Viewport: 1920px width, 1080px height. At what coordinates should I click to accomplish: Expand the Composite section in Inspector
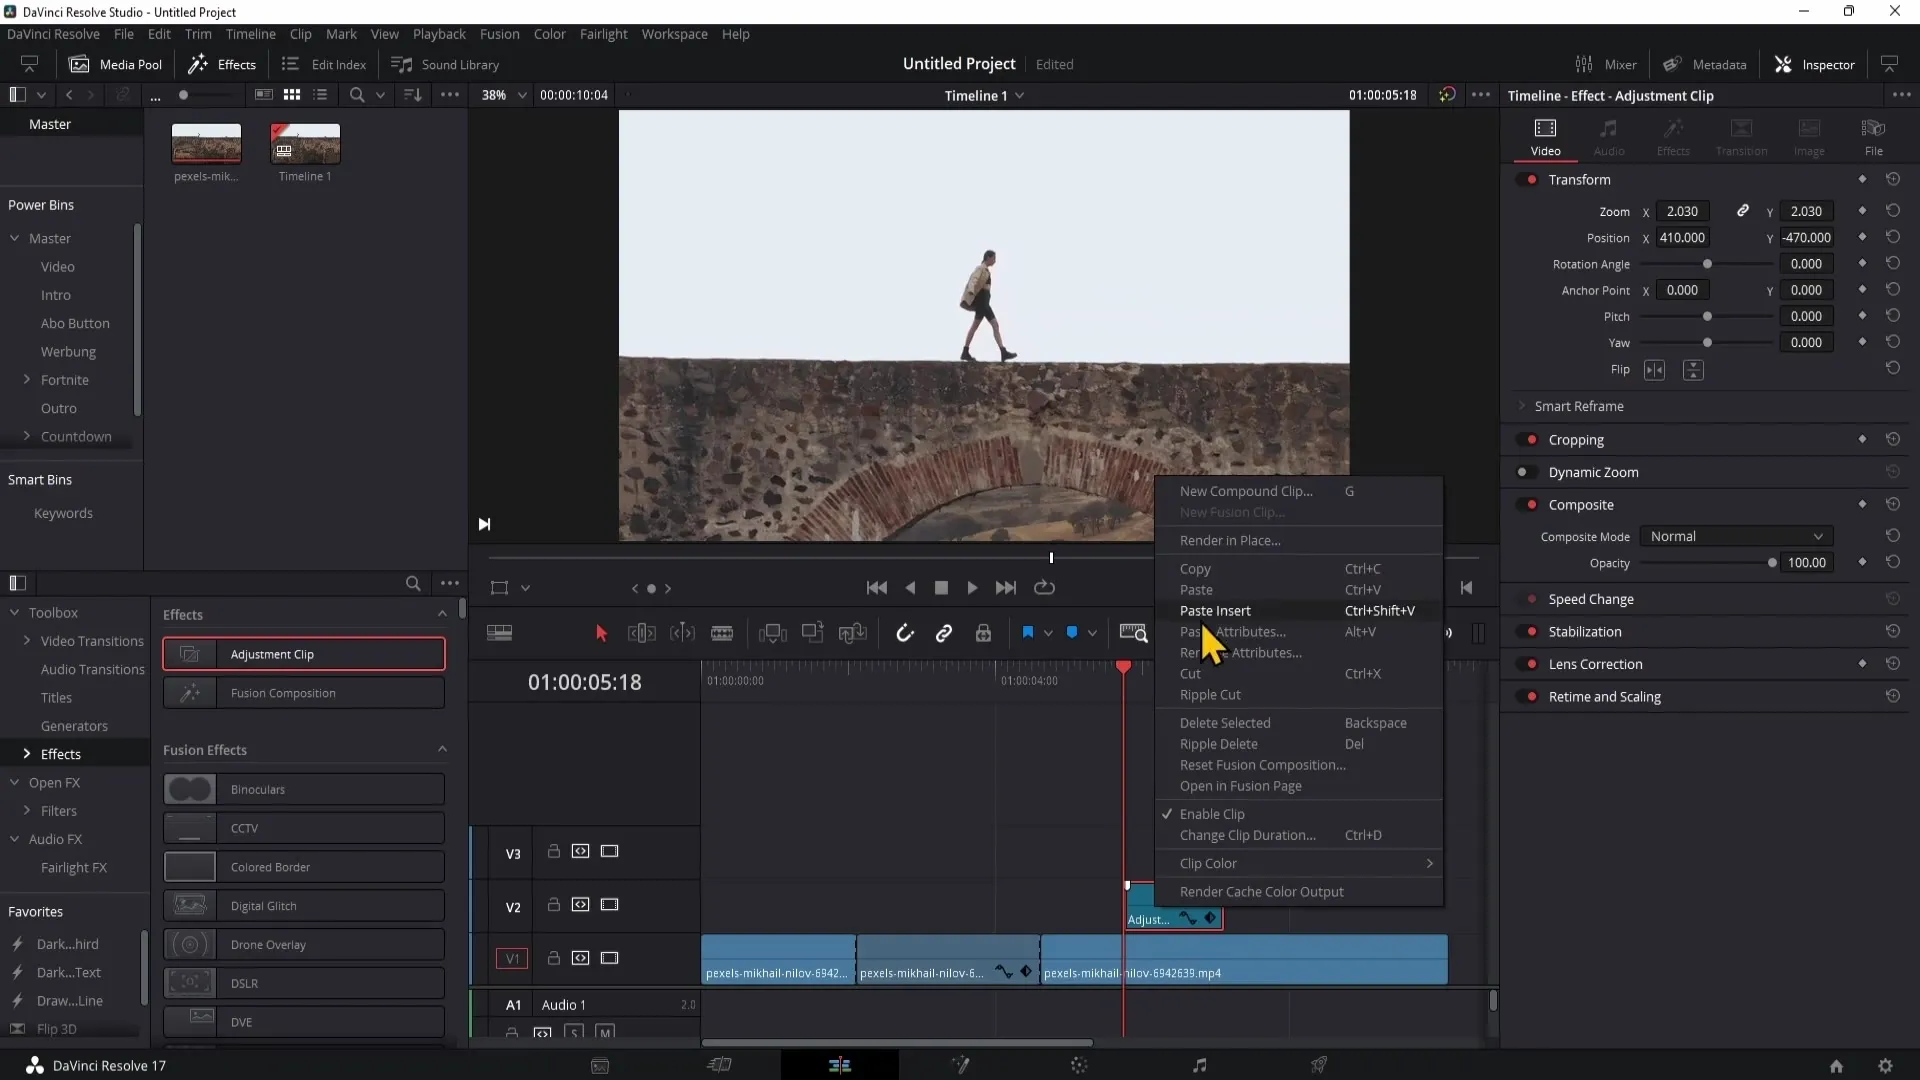[x=1580, y=504]
